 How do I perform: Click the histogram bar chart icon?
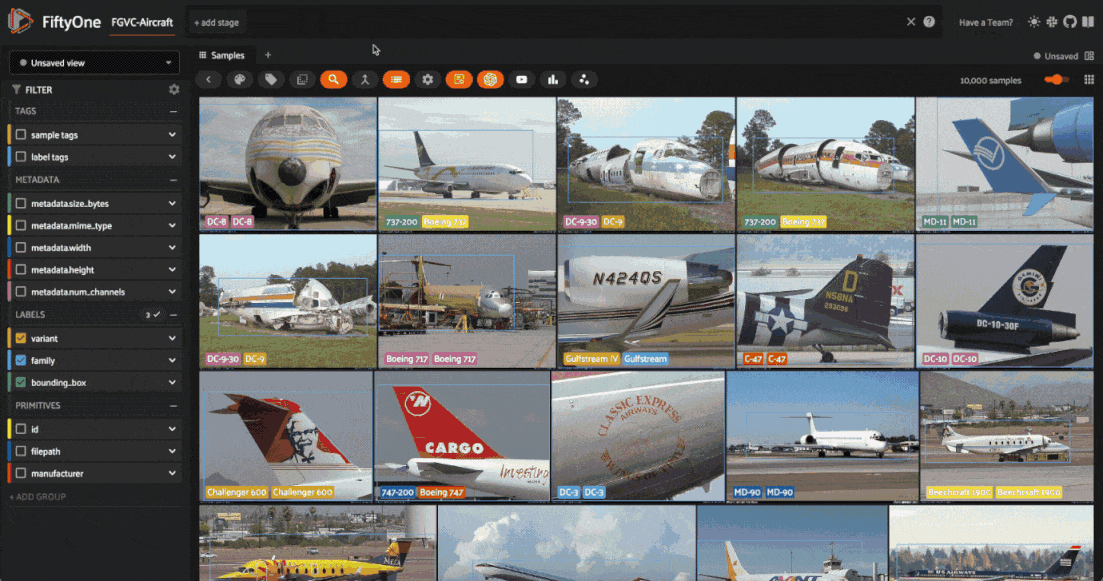click(x=552, y=79)
